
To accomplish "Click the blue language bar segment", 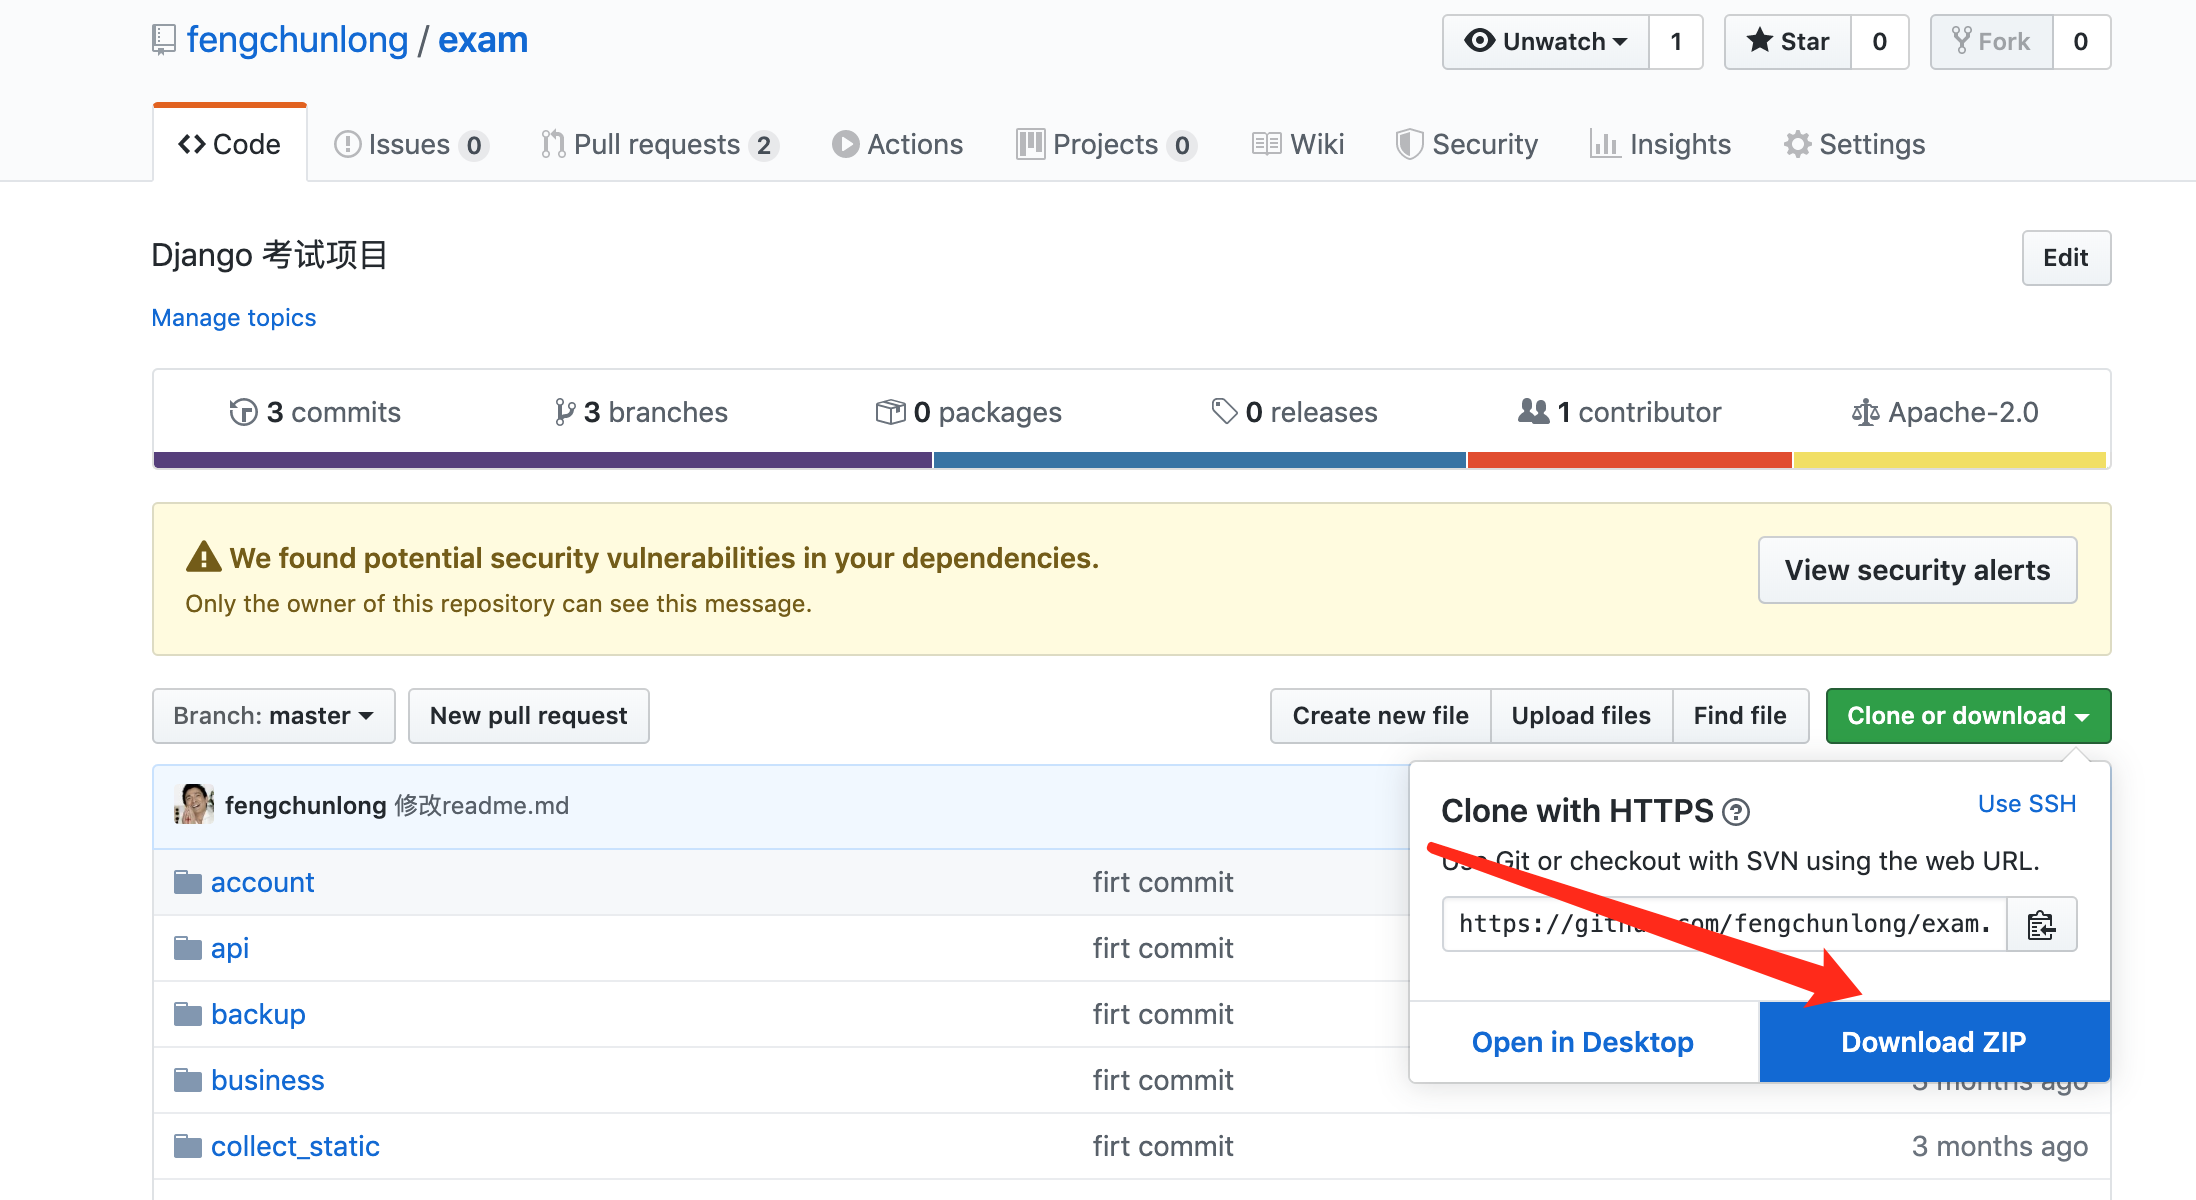I will pos(1200,460).
